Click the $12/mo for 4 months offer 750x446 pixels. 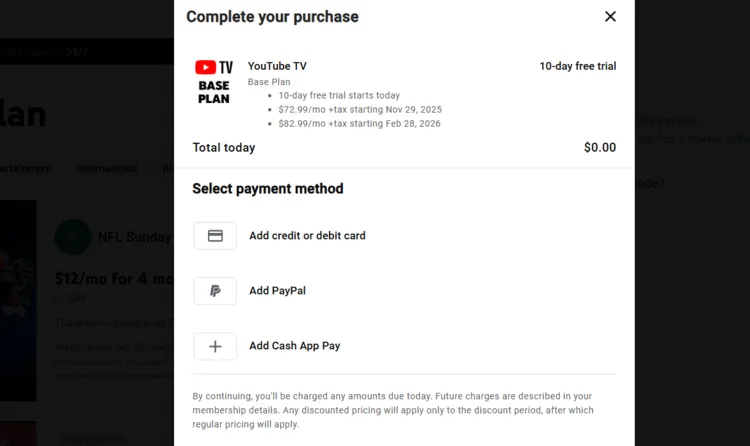tap(114, 279)
